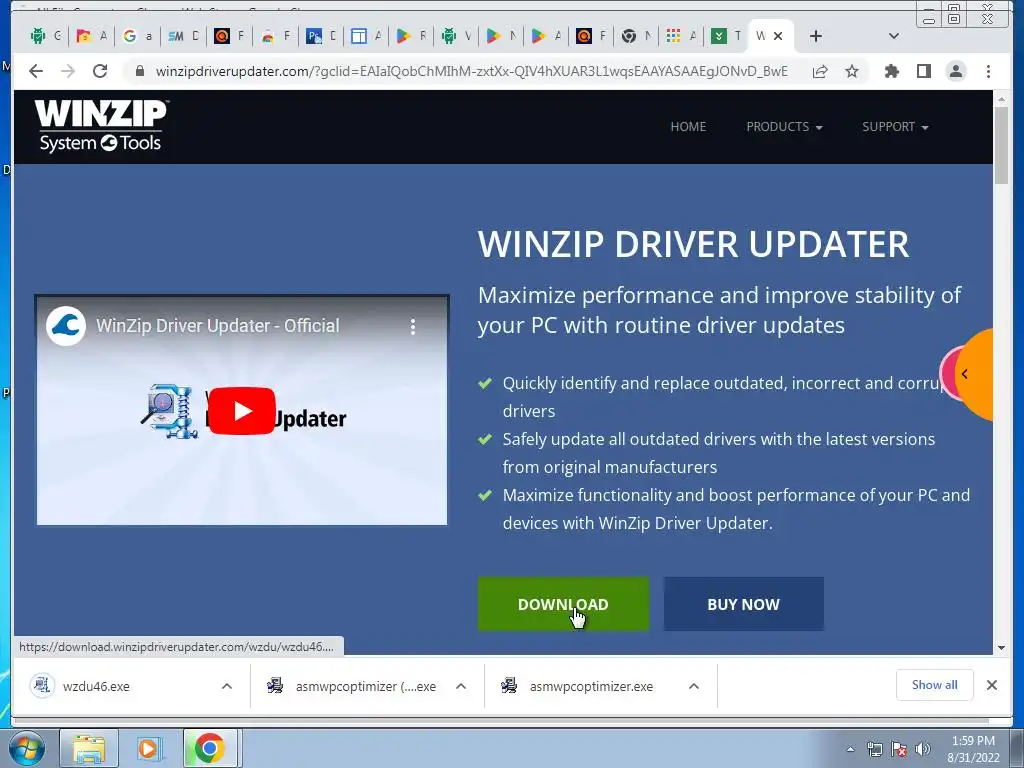Click the WinZip System Tools logo
1024x768 pixels.
(101, 126)
